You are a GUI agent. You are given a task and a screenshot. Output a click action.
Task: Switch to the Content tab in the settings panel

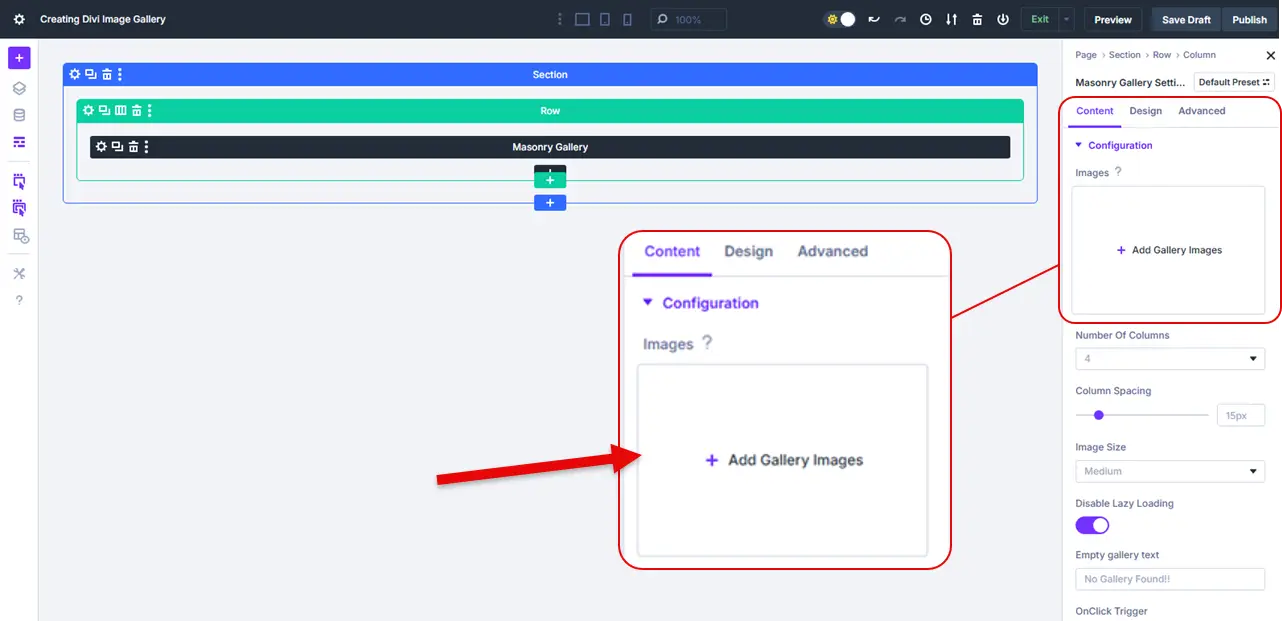[1095, 111]
